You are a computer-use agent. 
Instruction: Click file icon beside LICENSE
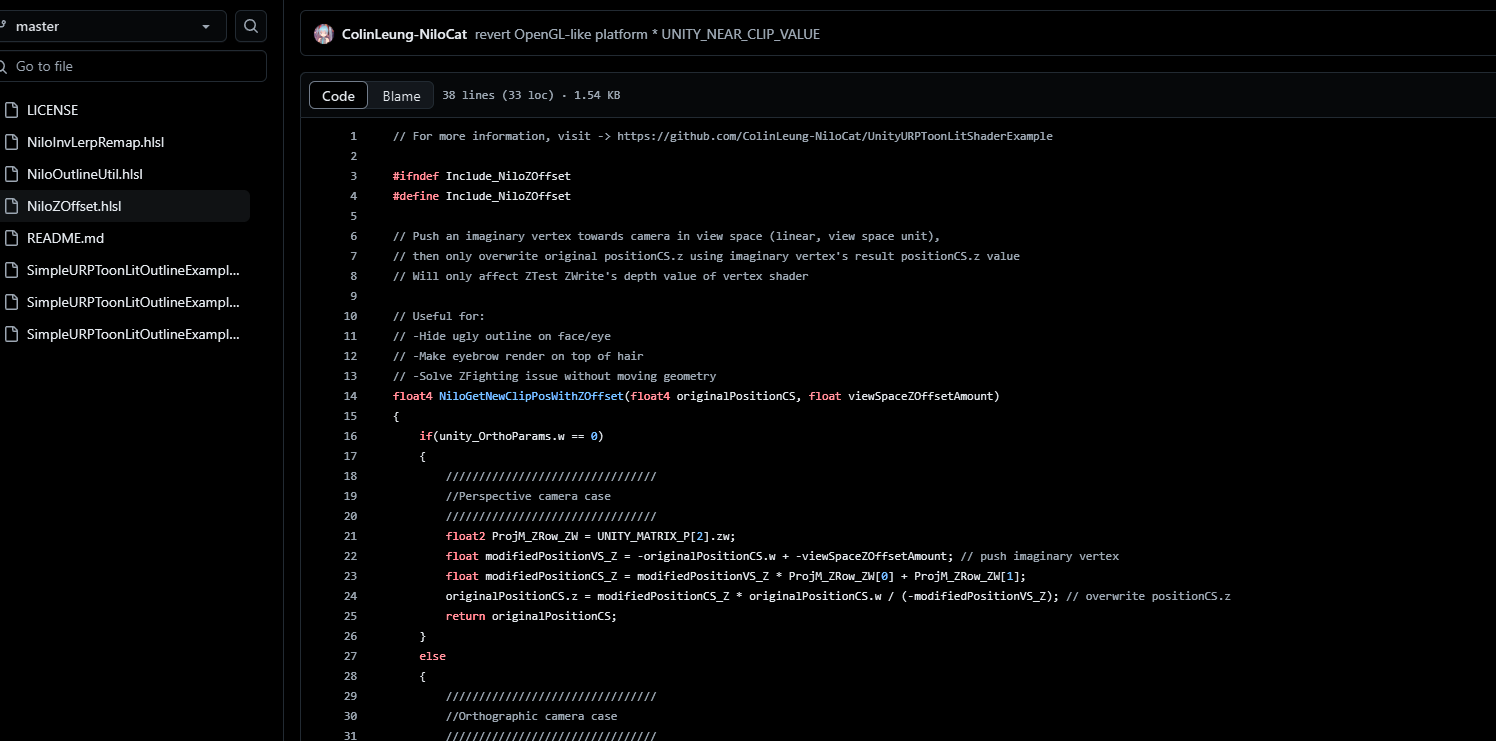point(12,110)
